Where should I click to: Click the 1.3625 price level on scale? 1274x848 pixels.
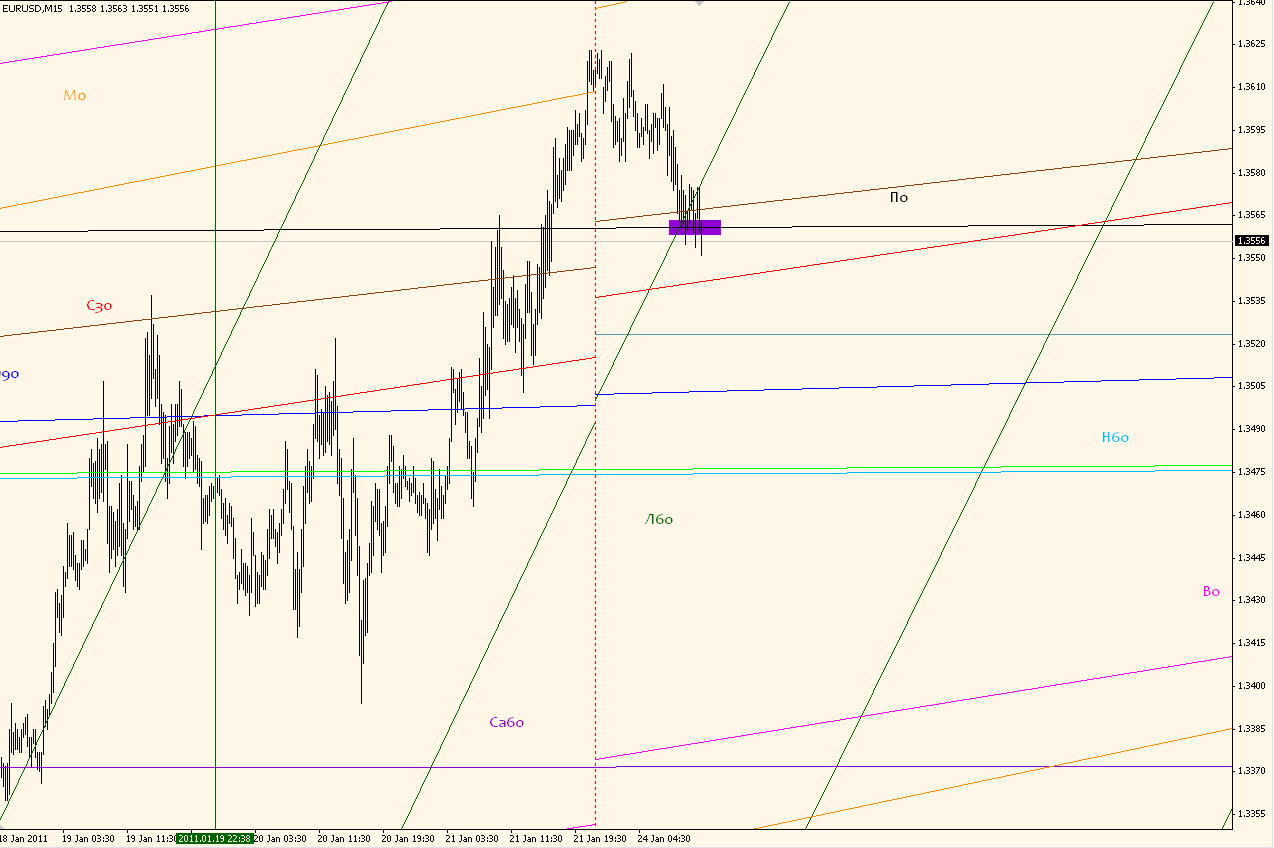tap(1253, 44)
